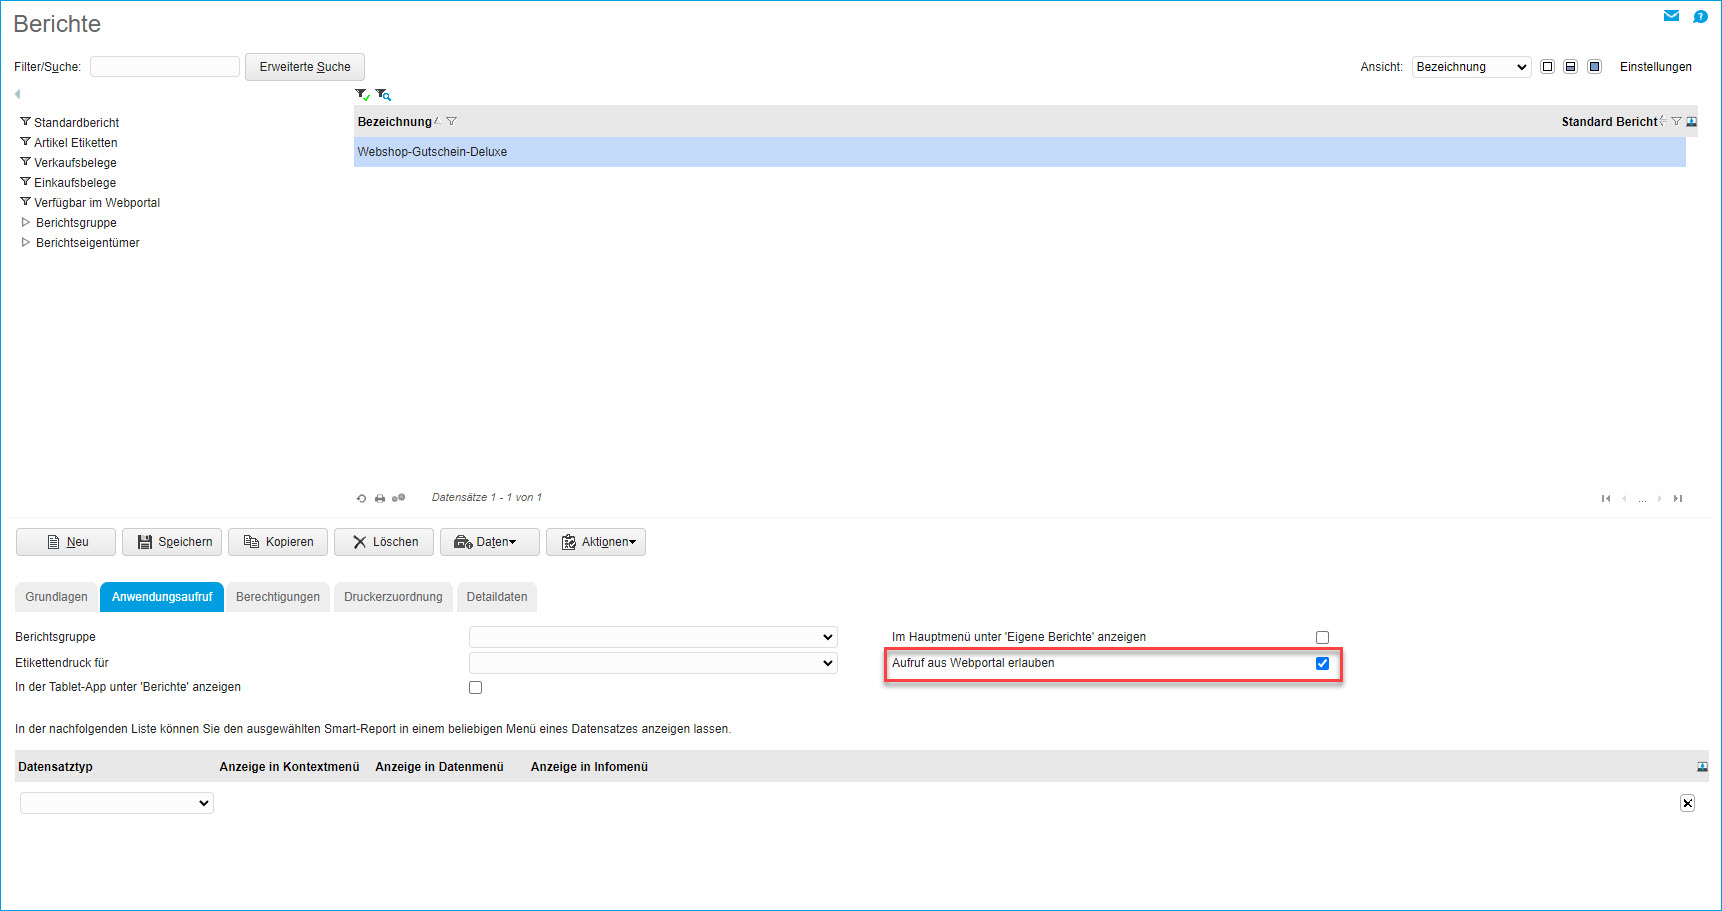This screenshot has height=911, width=1722.
Task: Open the Berichtsgruppe dropdown field
Action: click(653, 637)
